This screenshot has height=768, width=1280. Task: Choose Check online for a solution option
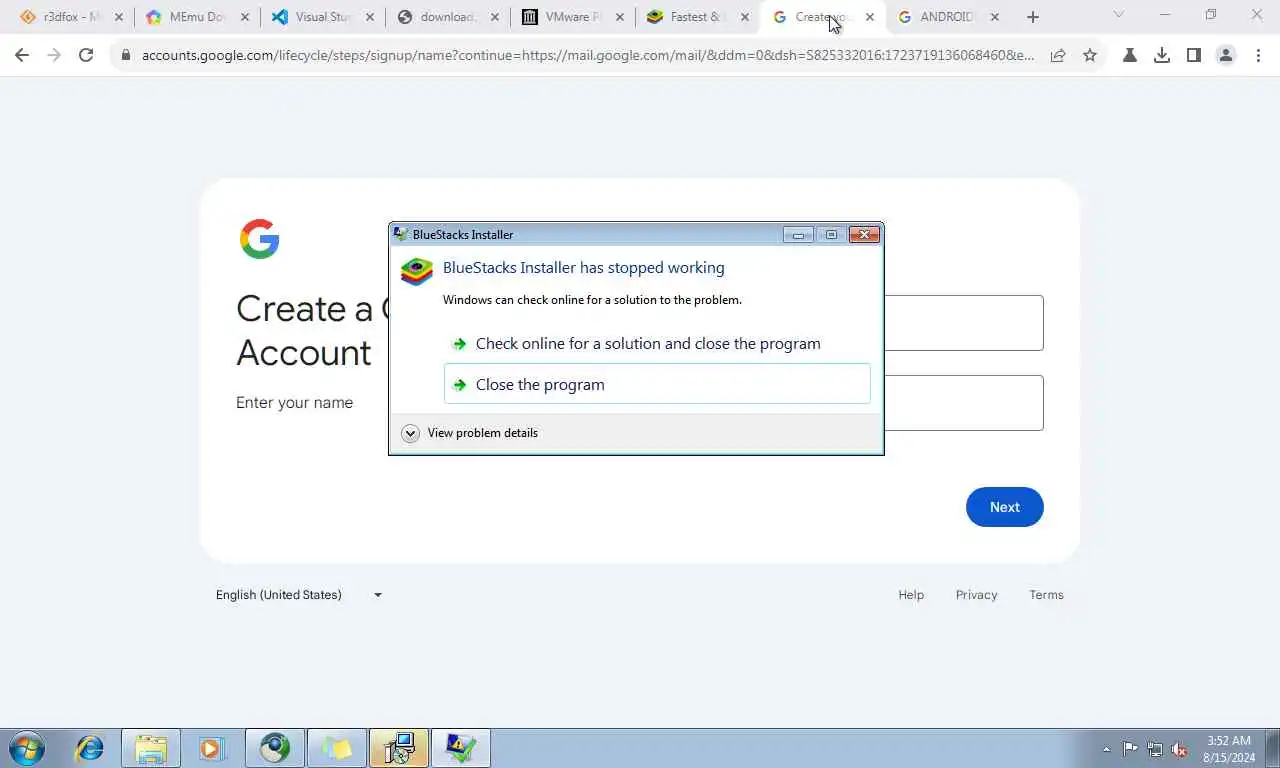657,343
